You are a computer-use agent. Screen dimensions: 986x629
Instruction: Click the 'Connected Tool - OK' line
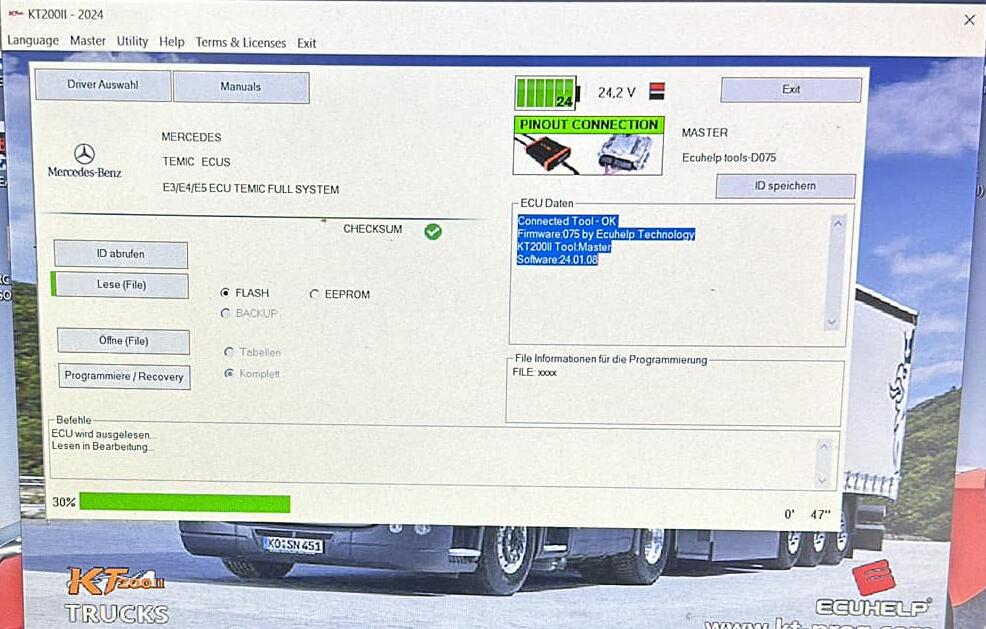(567, 221)
